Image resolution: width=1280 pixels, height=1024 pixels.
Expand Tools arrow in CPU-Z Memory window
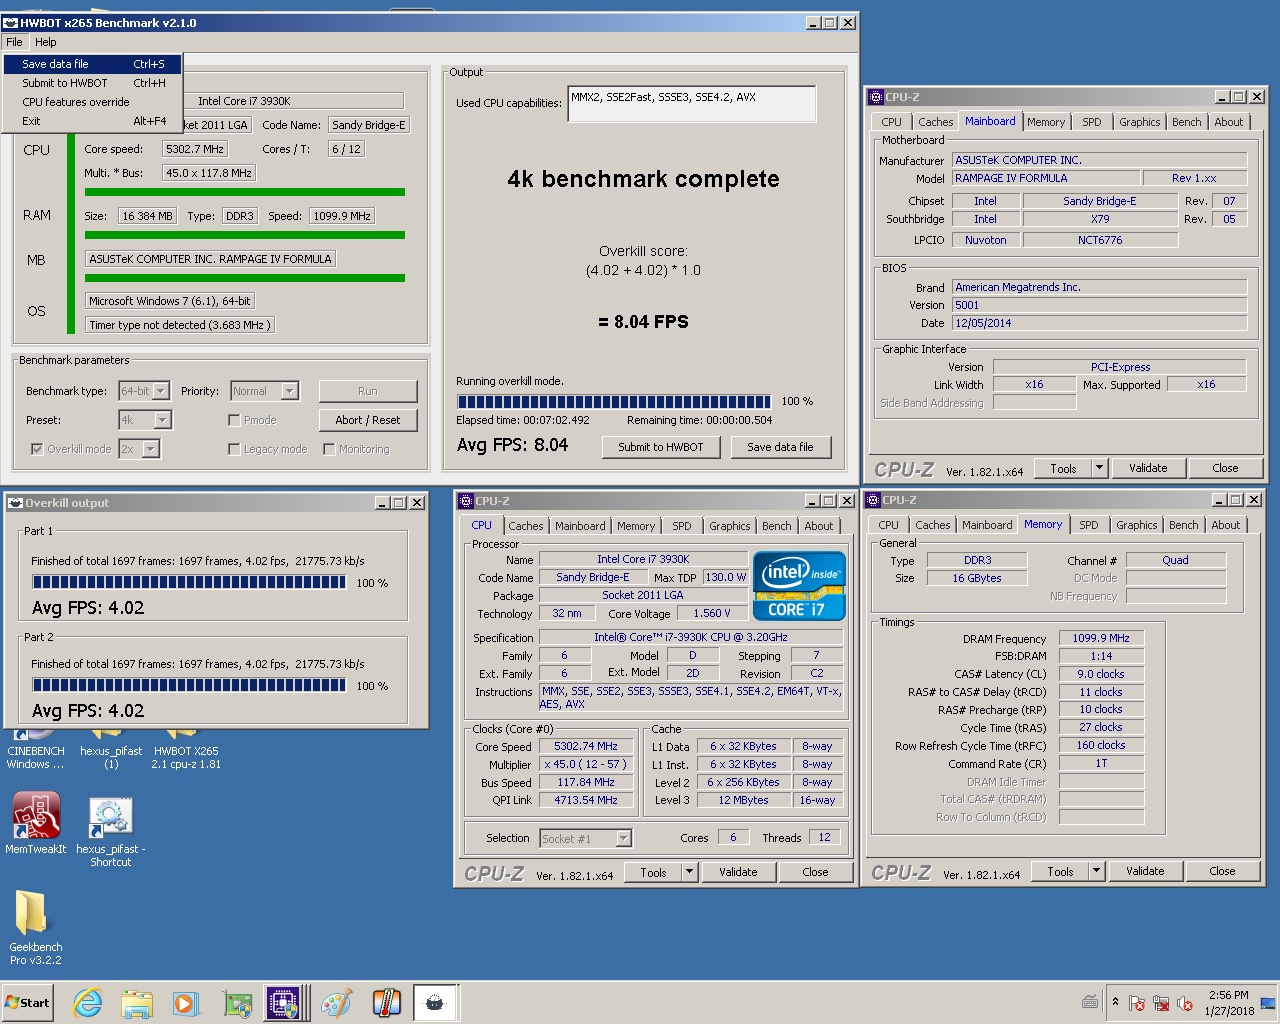point(1096,871)
